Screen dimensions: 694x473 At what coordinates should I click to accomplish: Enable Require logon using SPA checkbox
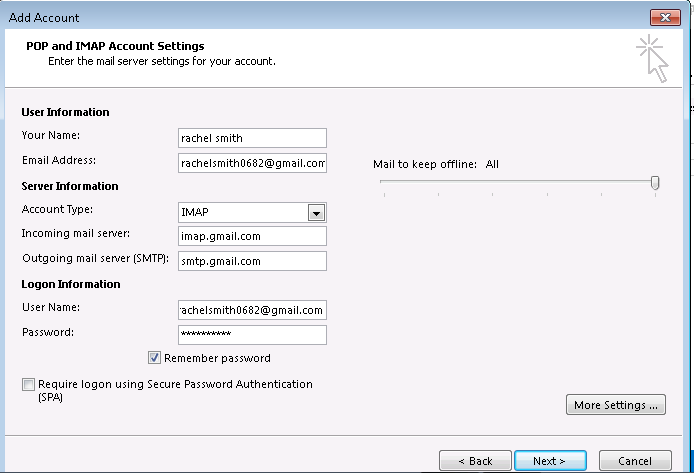click(x=28, y=384)
